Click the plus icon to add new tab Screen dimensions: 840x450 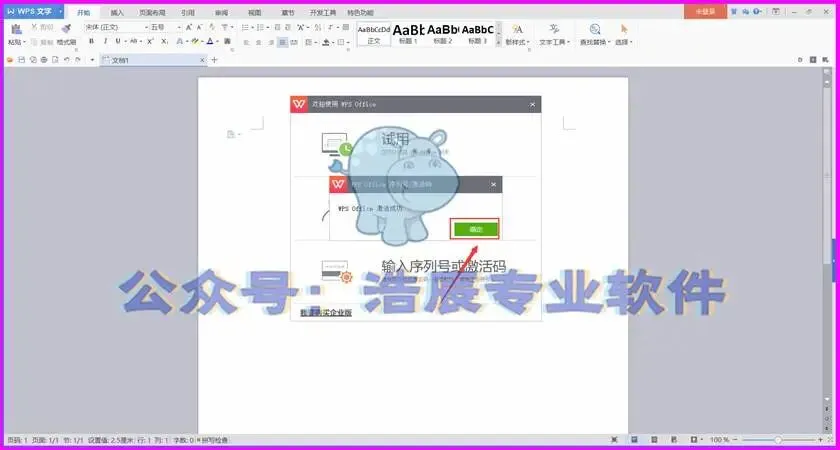click(214, 60)
